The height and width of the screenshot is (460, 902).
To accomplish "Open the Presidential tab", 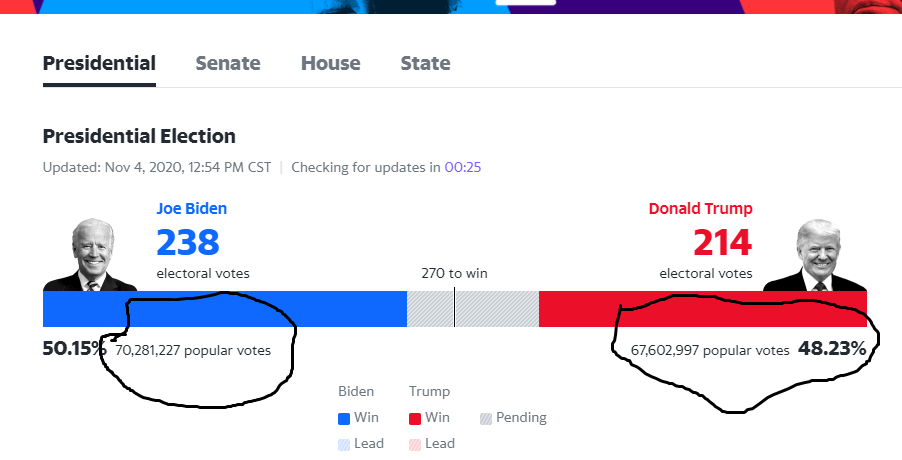I will pos(99,64).
